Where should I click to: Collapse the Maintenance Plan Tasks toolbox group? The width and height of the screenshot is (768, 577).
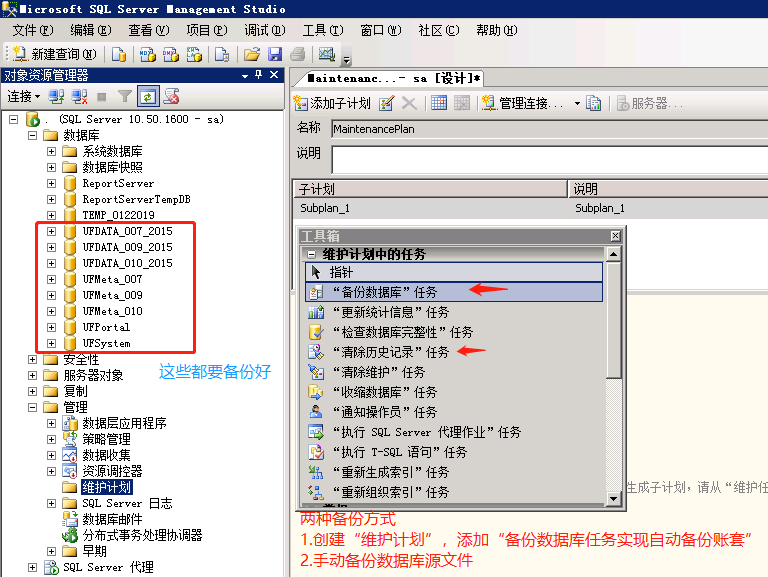pyautogui.click(x=311, y=254)
